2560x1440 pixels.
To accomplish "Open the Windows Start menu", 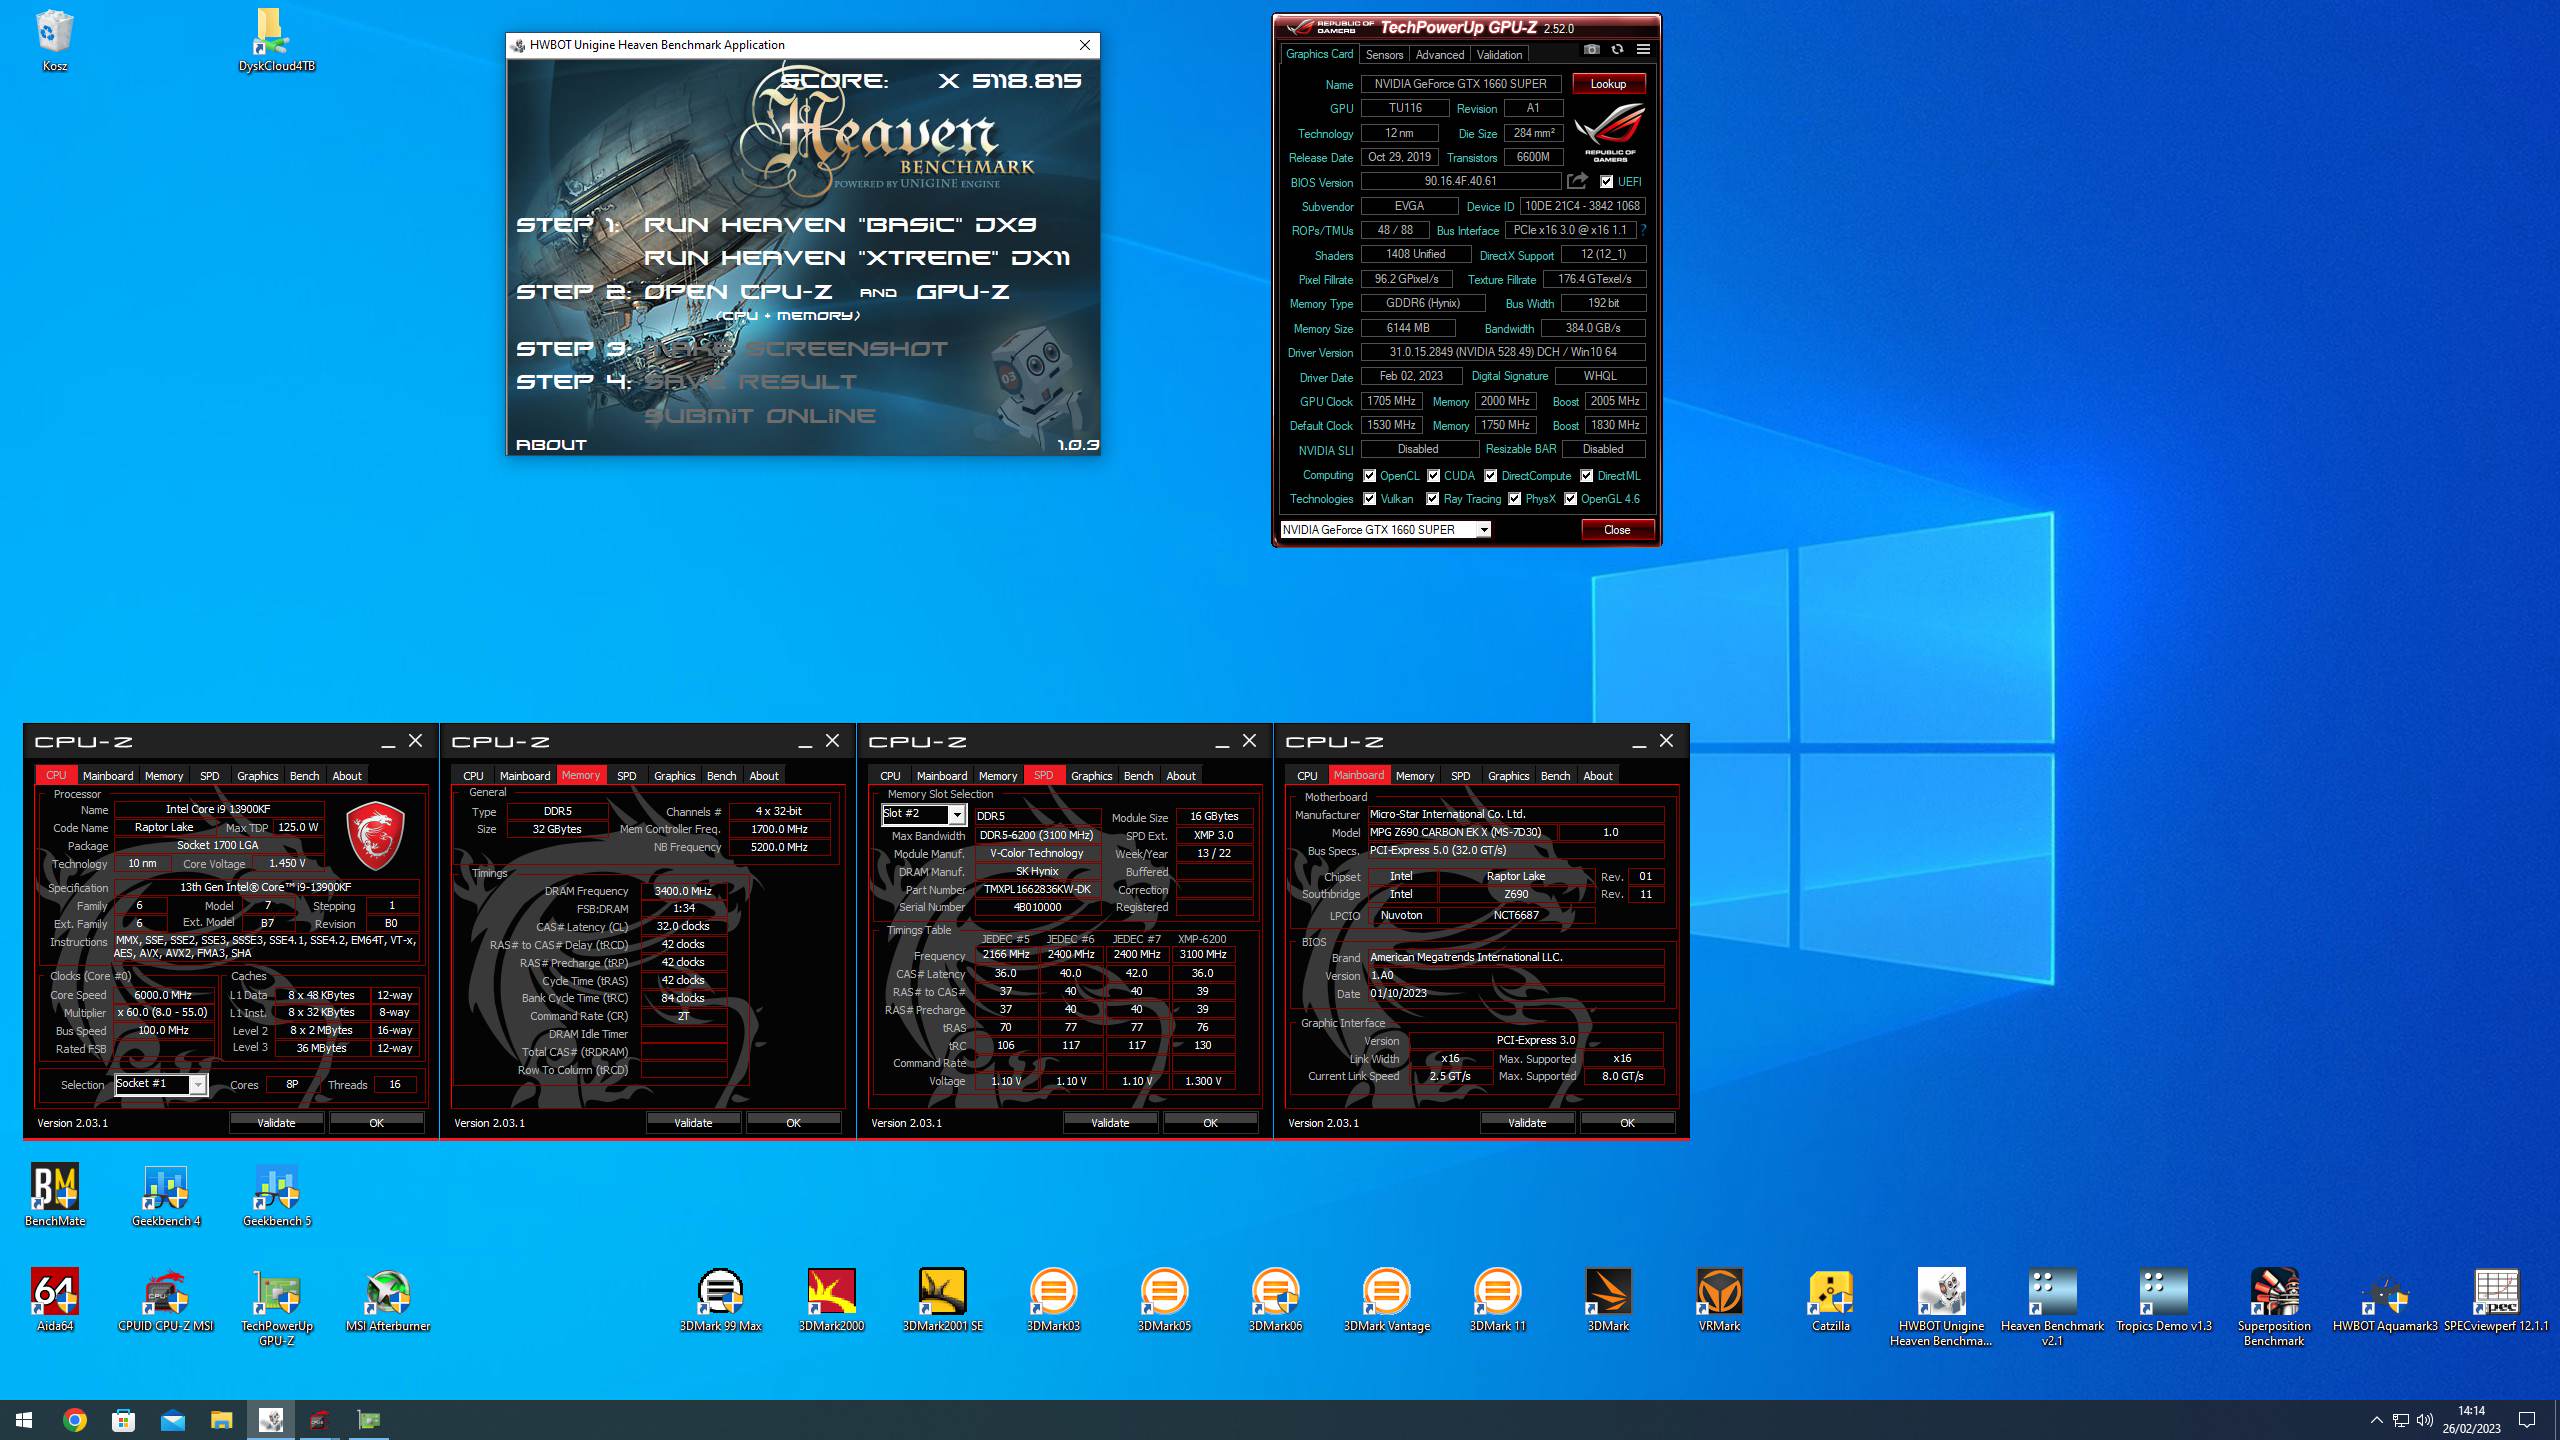I will [x=24, y=1420].
